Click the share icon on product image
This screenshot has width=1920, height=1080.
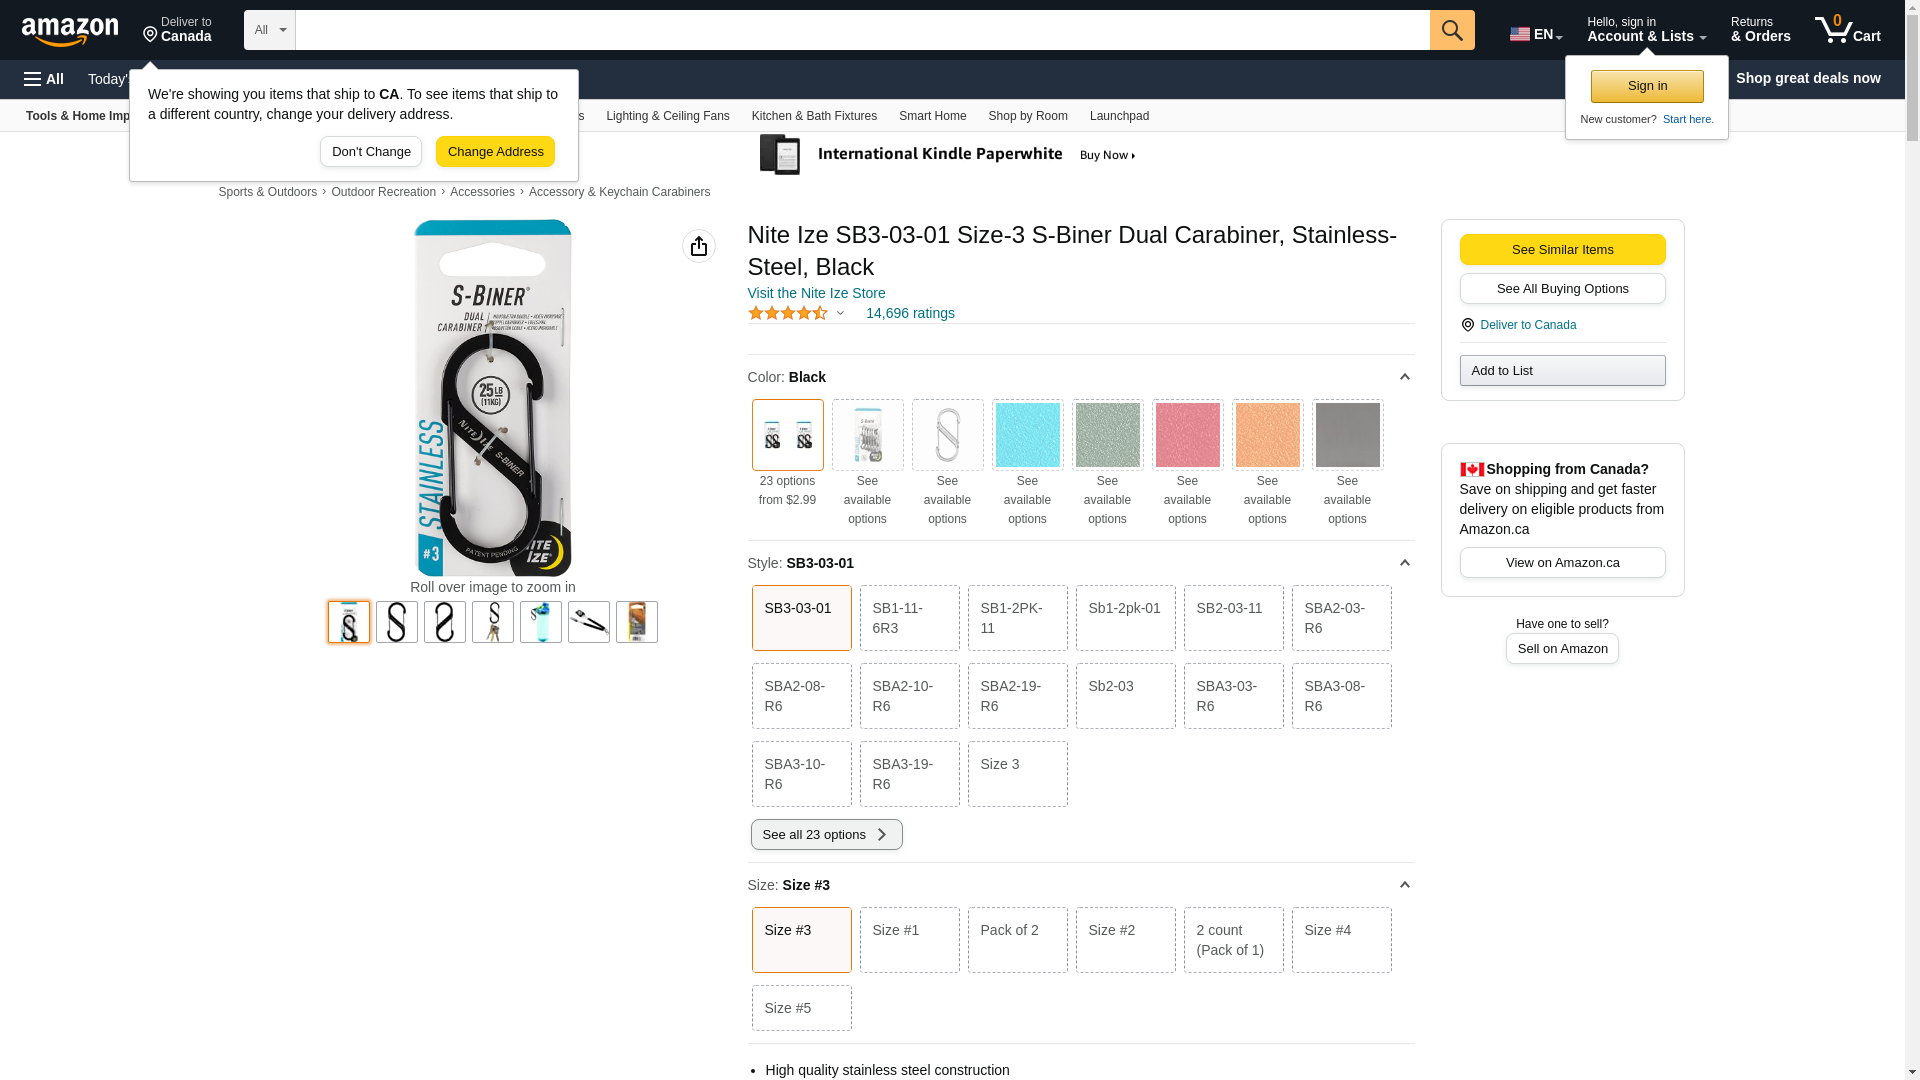click(x=699, y=246)
